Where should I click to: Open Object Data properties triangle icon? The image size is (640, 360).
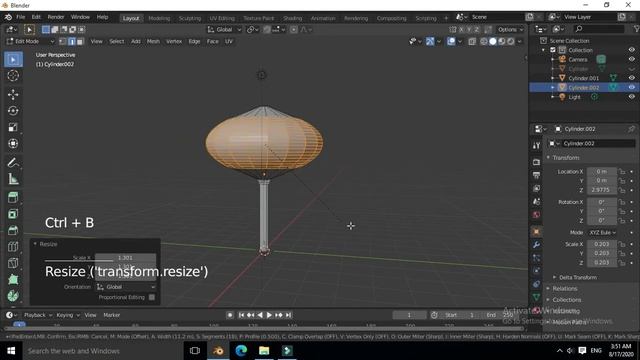[x=536, y=297]
